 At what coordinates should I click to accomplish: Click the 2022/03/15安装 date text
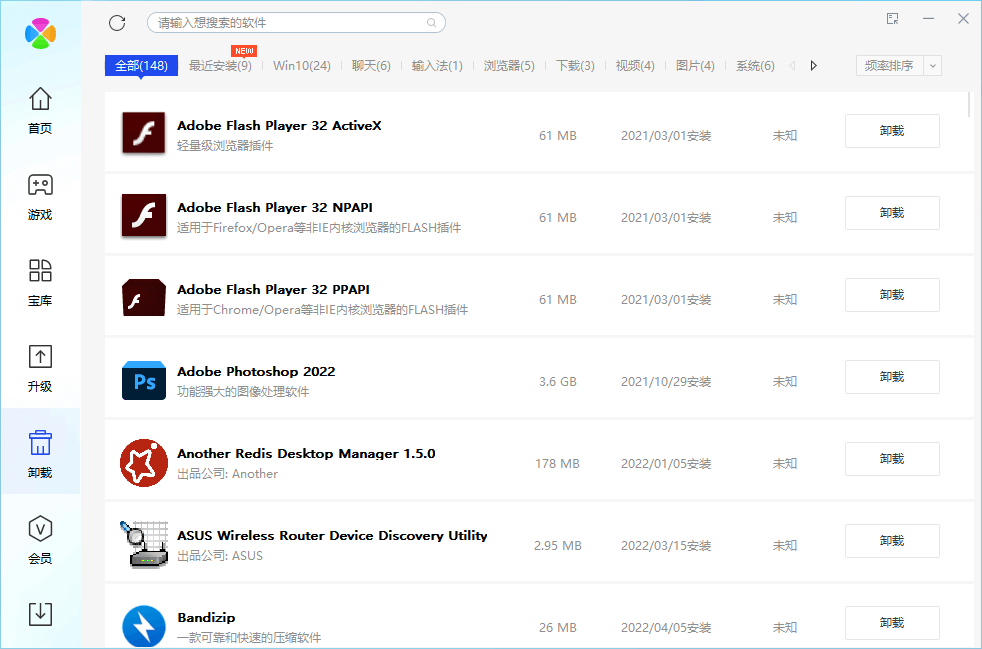click(x=666, y=546)
